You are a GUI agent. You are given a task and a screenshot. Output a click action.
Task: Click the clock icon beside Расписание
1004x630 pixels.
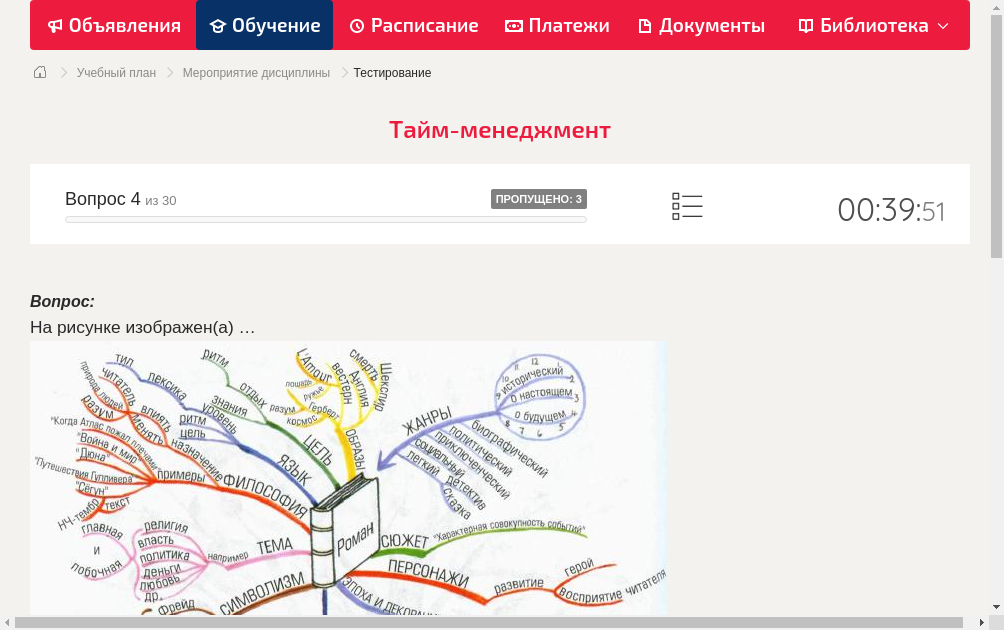[356, 25]
